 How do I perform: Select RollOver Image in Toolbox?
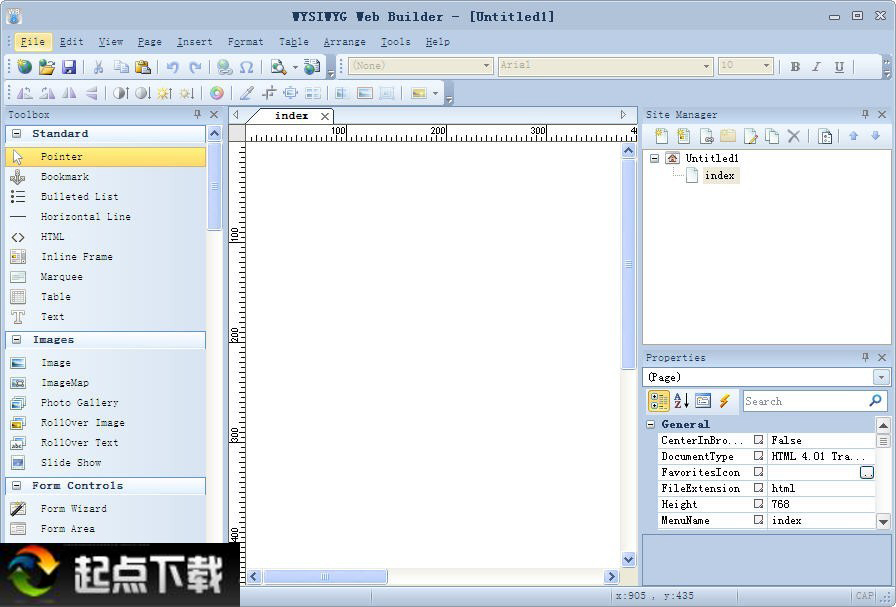click(106, 422)
